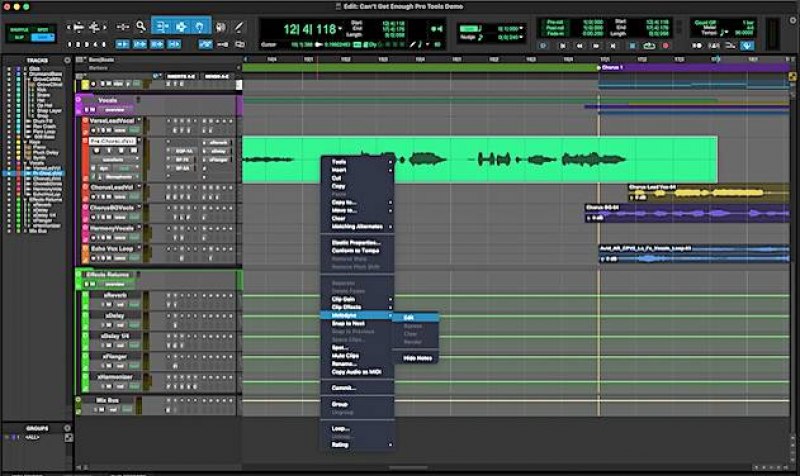
Task: Expand the Tools submenu arrow
Action: pos(390,162)
